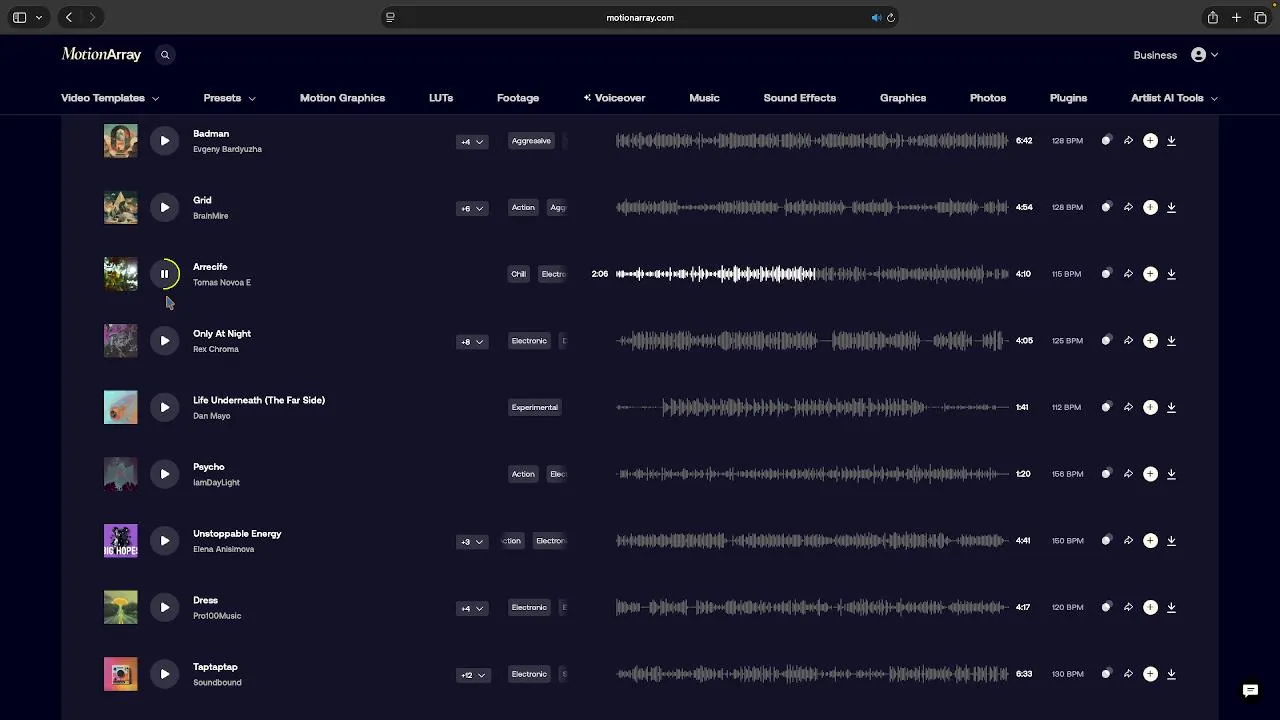Download the Only At Night track
The height and width of the screenshot is (720, 1280).
(x=1171, y=341)
